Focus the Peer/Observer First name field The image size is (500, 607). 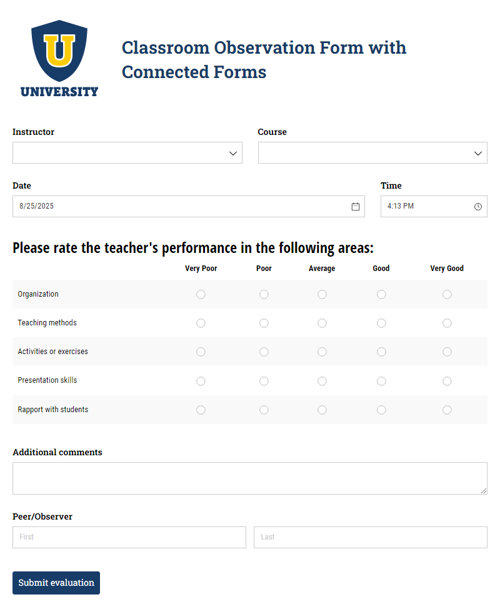coord(129,537)
